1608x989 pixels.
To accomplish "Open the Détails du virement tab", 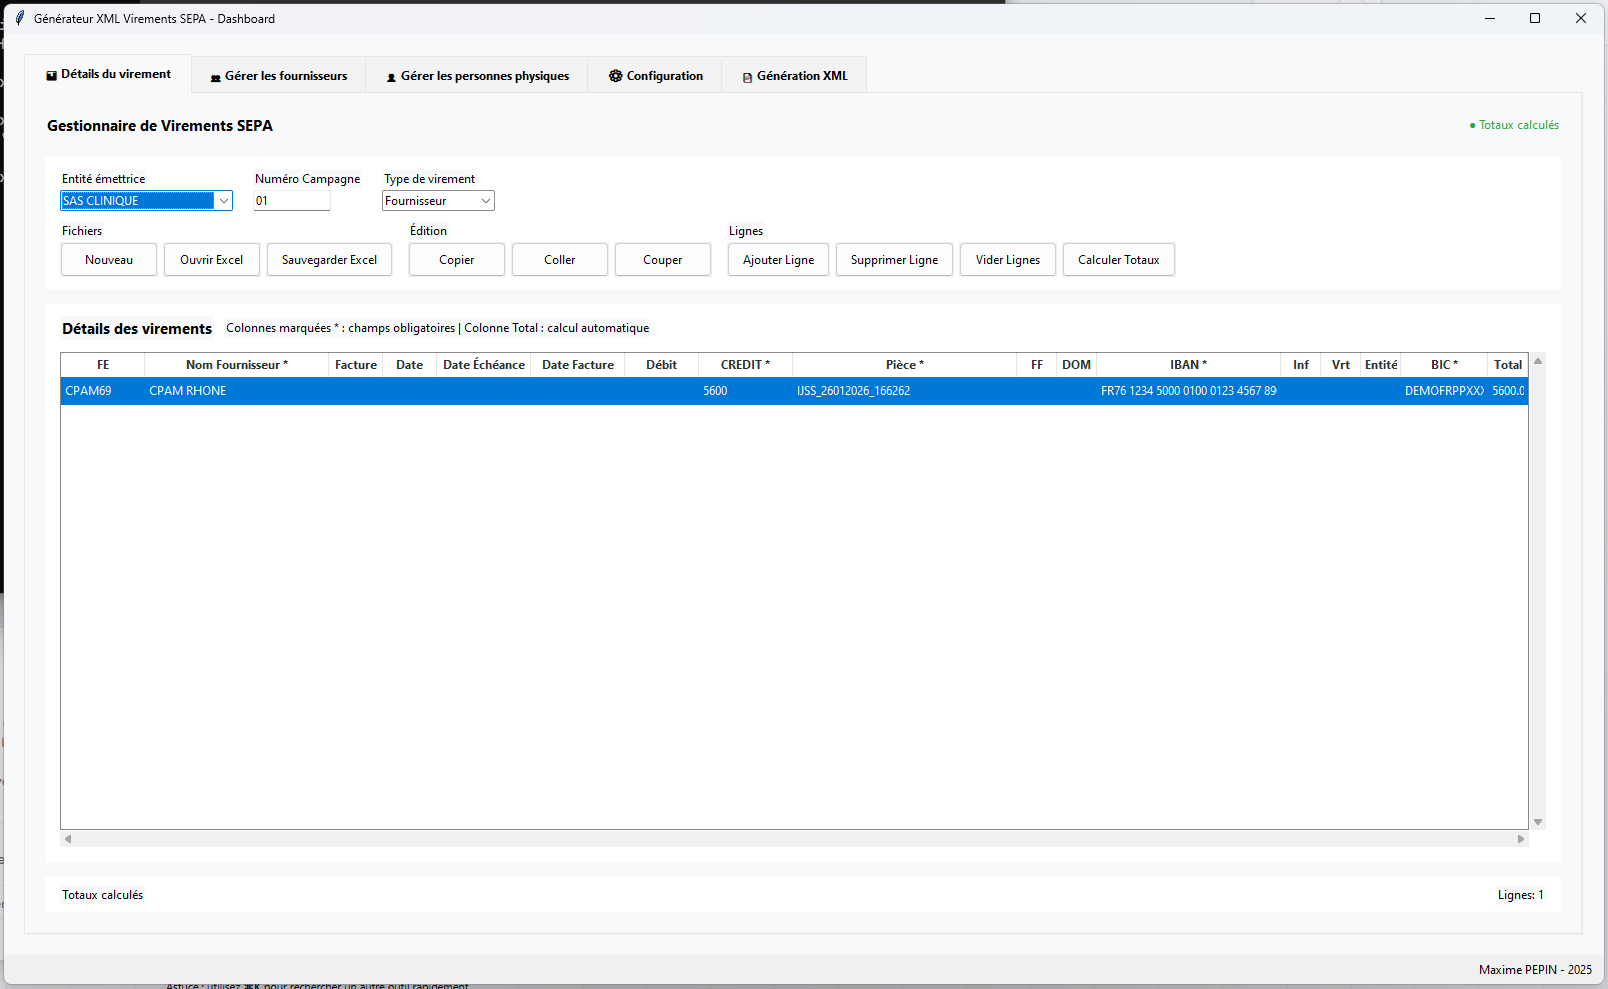I will pyautogui.click(x=108, y=74).
